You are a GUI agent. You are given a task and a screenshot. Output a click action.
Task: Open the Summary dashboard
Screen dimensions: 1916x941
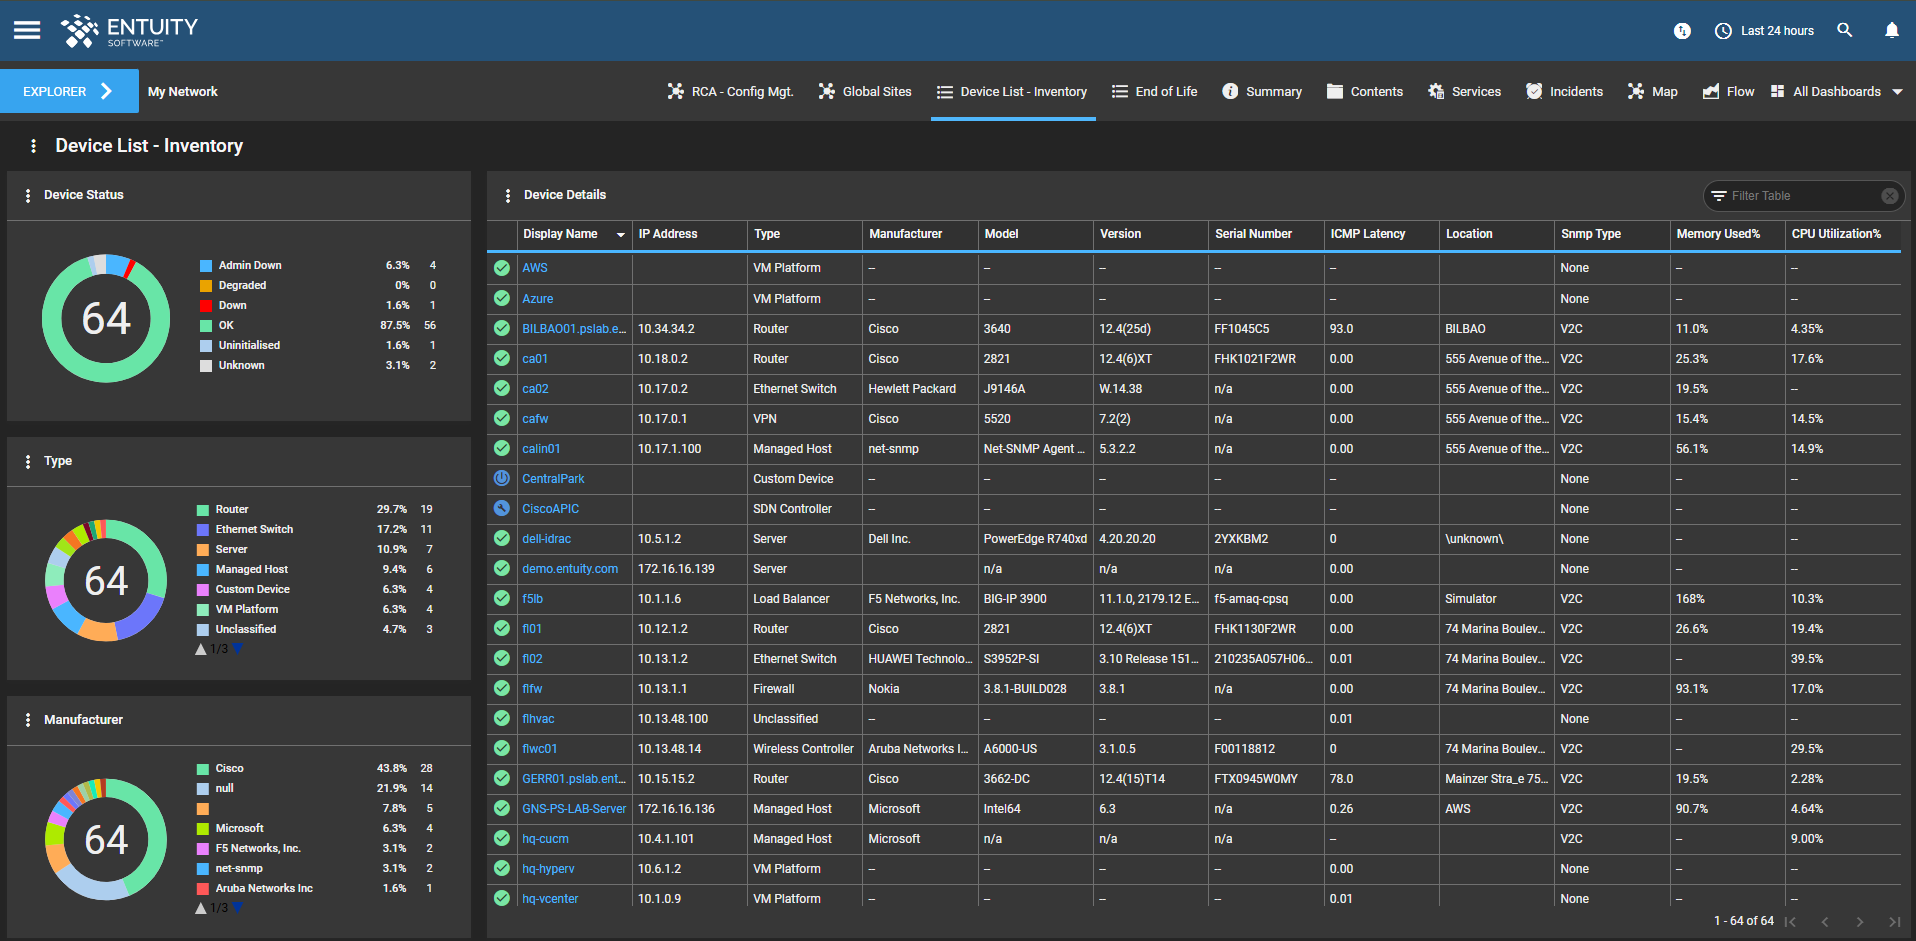click(1262, 91)
